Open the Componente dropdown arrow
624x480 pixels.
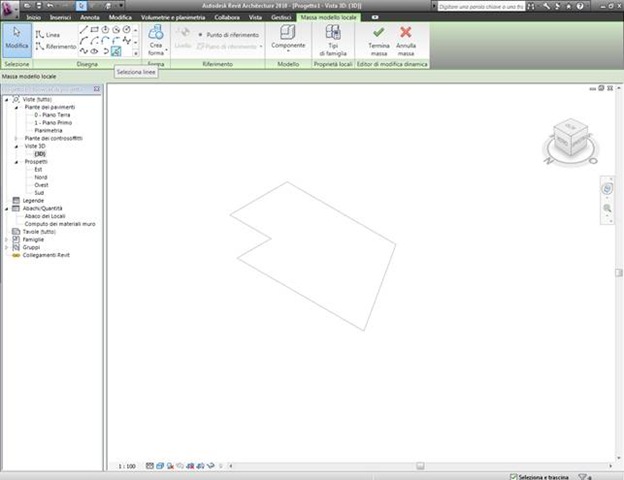(x=288, y=51)
